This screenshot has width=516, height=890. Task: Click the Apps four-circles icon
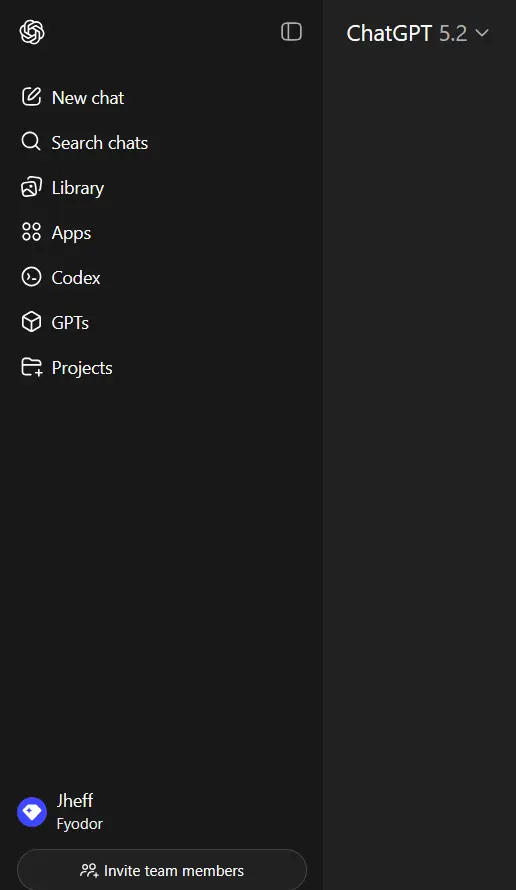click(31, 232)
